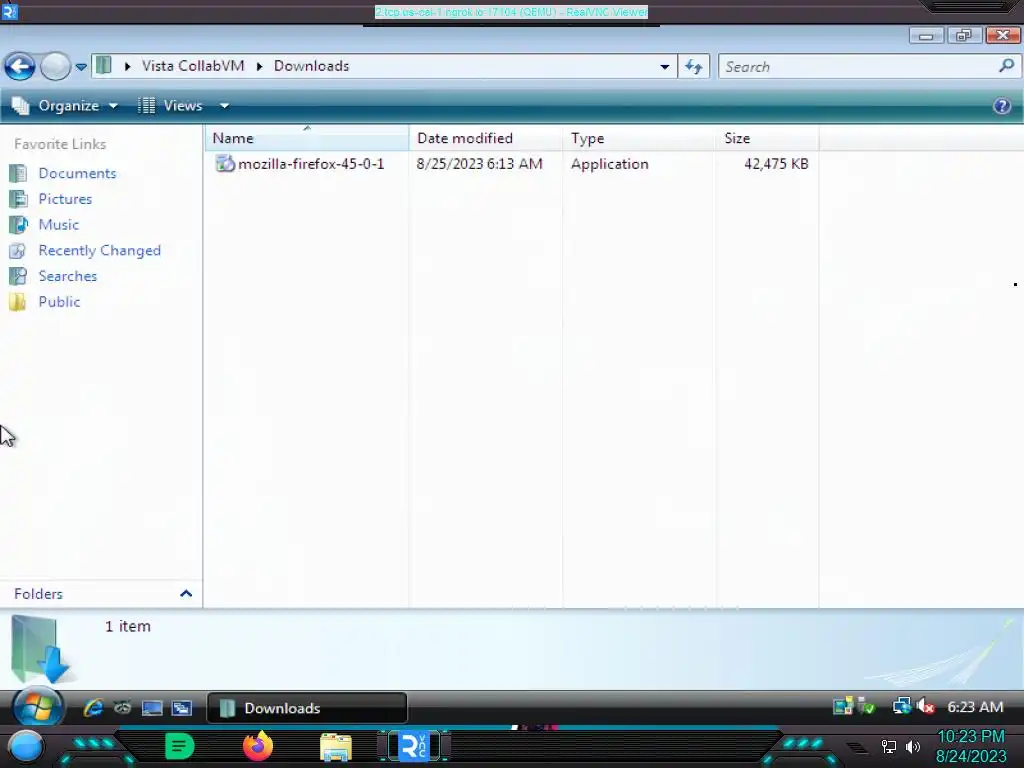
Task: Open the recent pages dropdown arrow
Action: pos(81,67)
